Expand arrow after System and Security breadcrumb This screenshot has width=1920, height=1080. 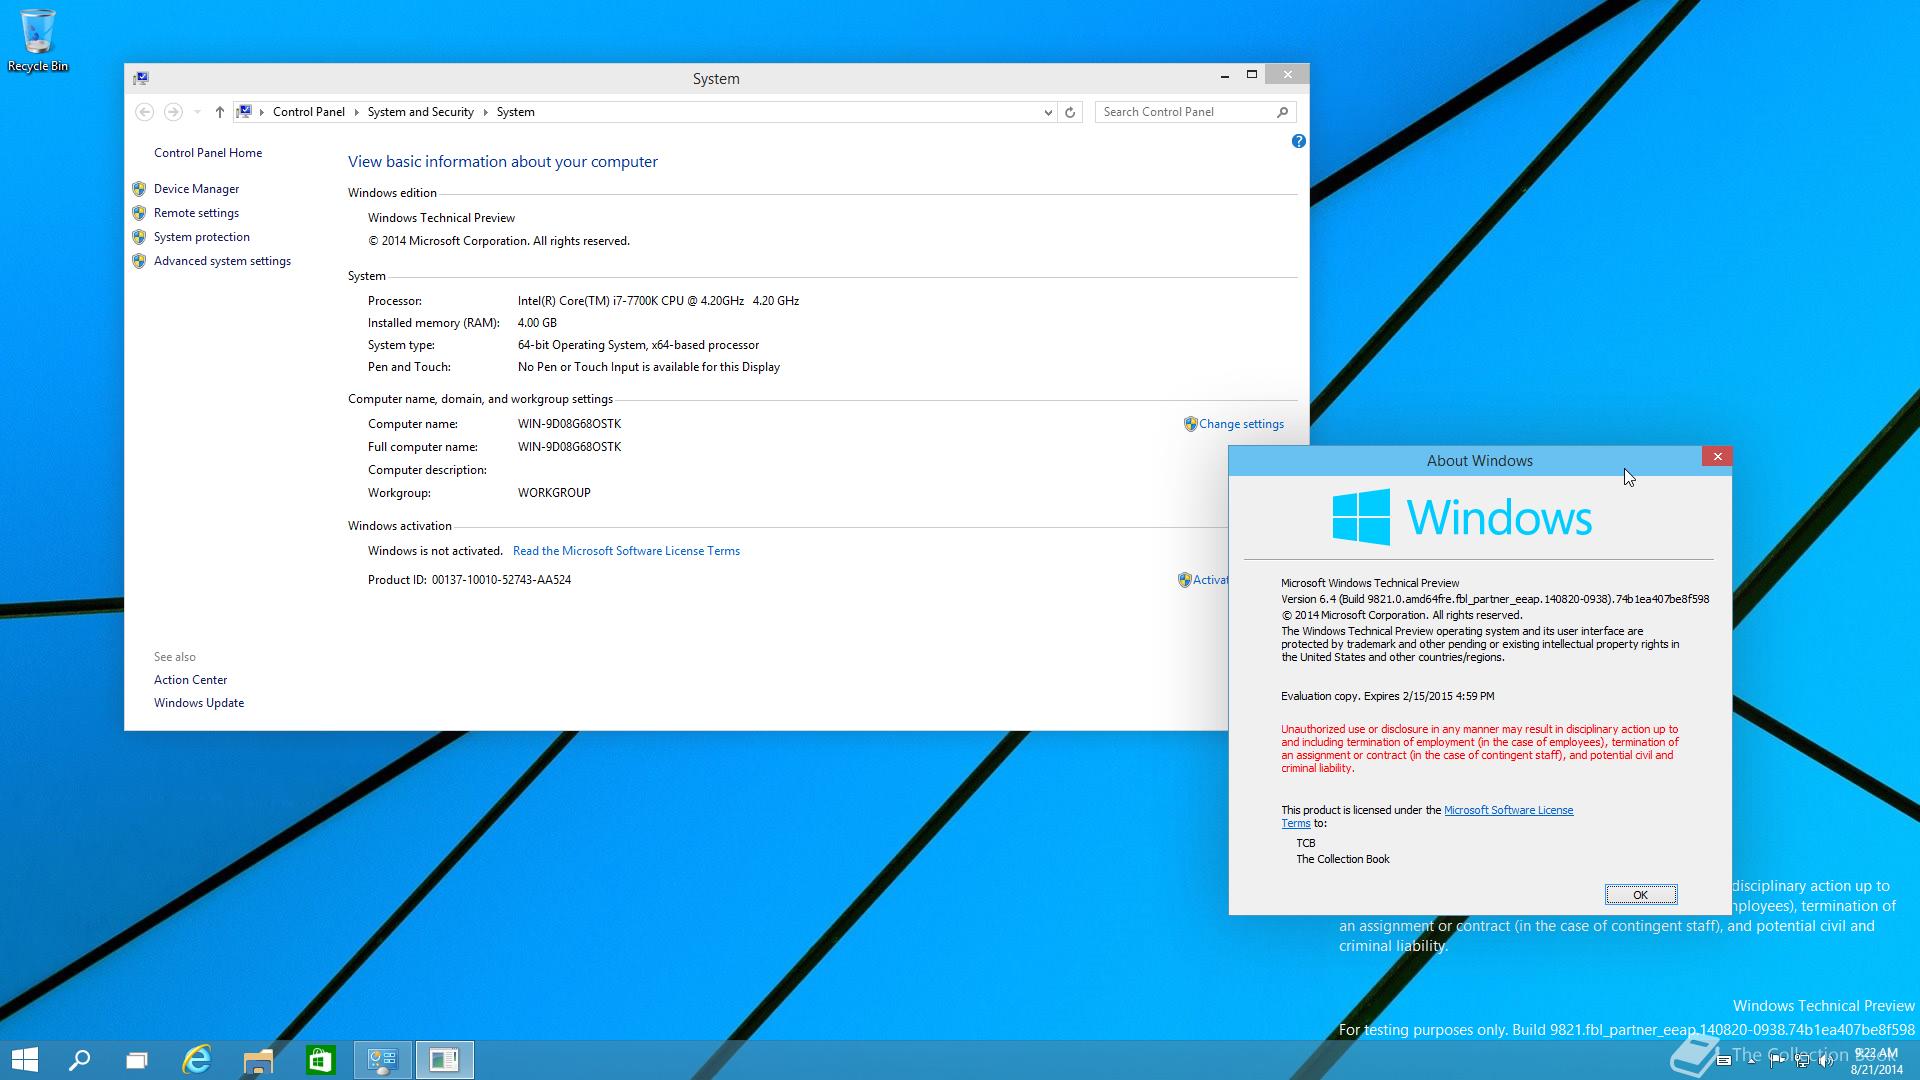(485, 112)
